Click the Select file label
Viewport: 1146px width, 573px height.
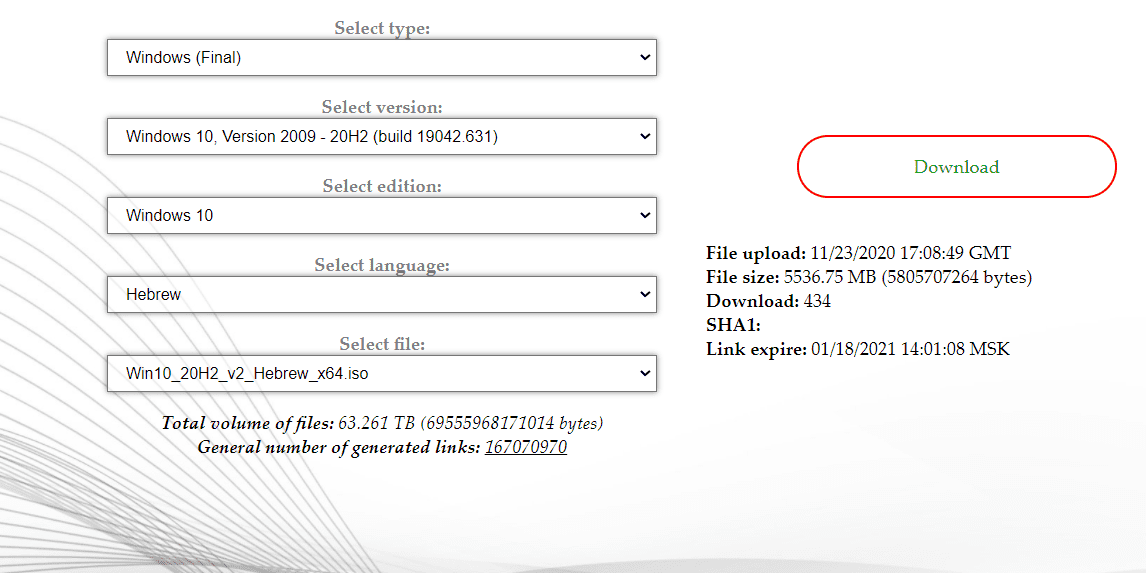click(382, 344)
